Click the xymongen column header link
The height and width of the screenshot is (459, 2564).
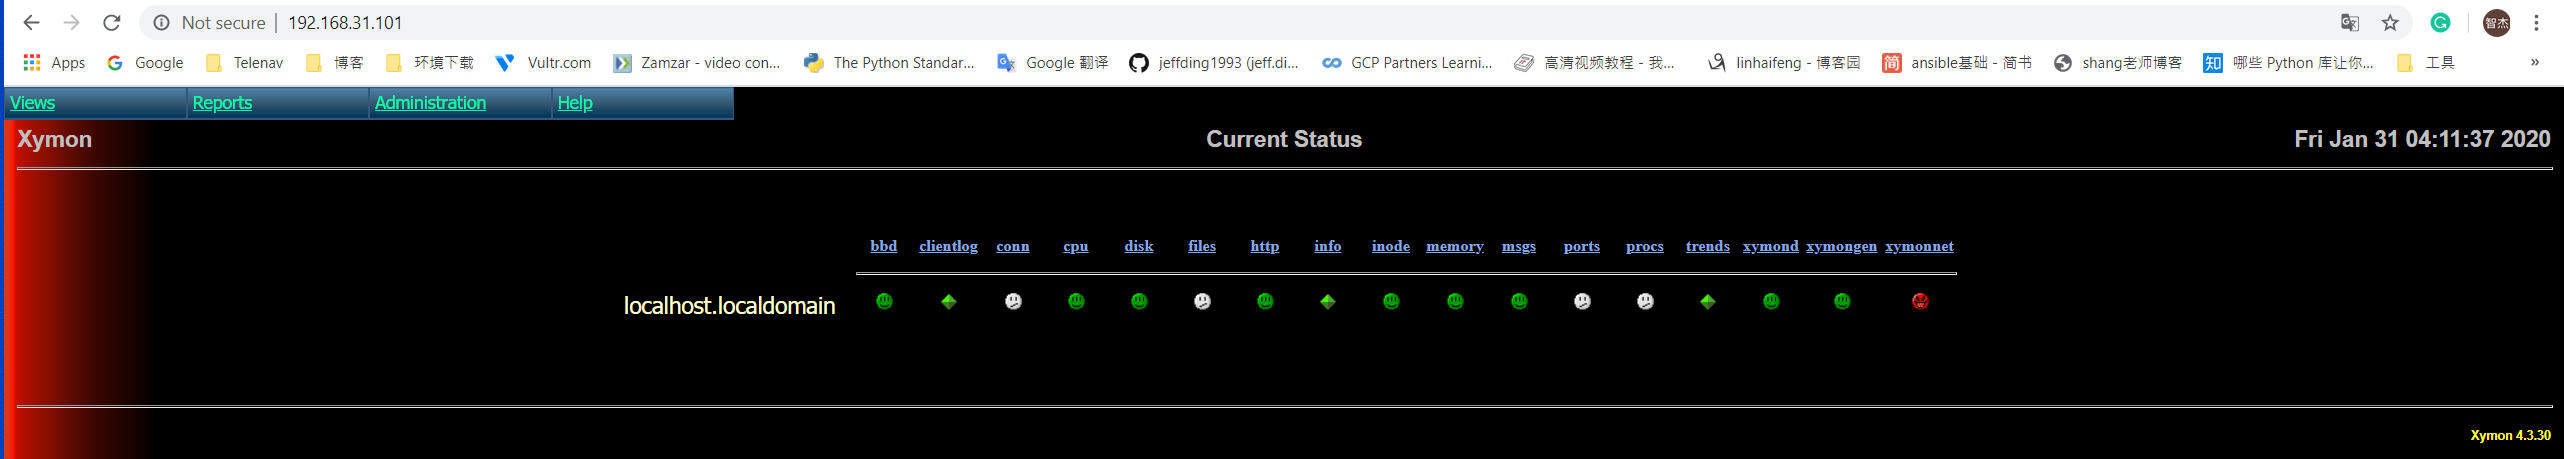[x=1842, y=246]
